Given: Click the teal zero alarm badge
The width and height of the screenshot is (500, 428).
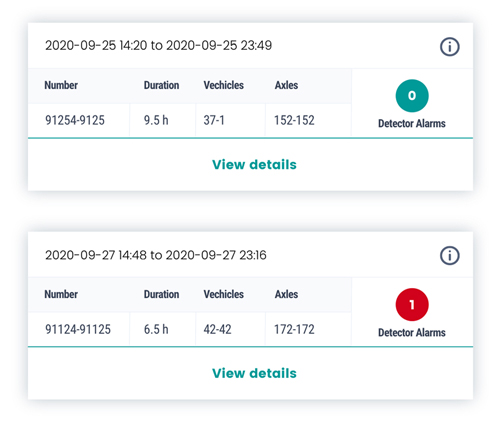Looking at the screenshot, I should tap(412, 96).
